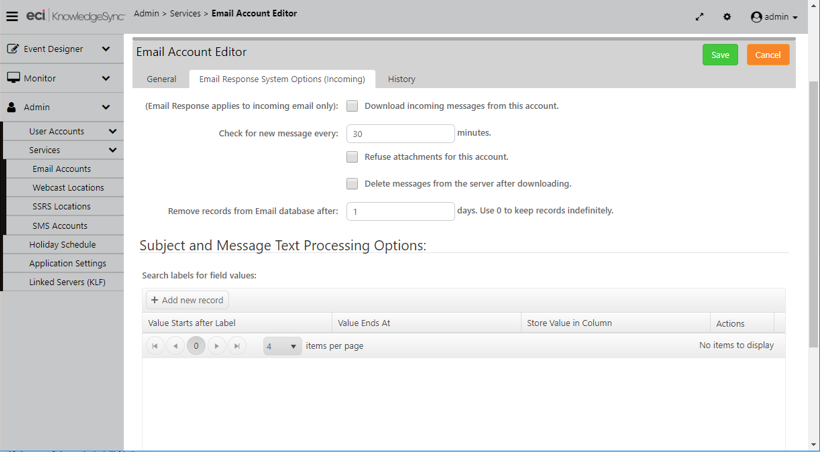
Task: Click the page vertical scrollbar
Action: click(x=813, y=215)
